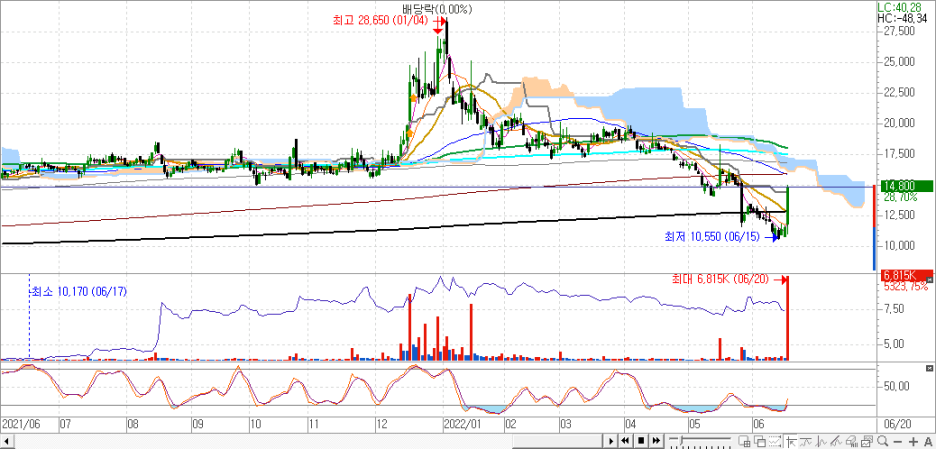Click the vertical line with wave icon
Viewport: 936px width, 449px height.
pos(821,441)
